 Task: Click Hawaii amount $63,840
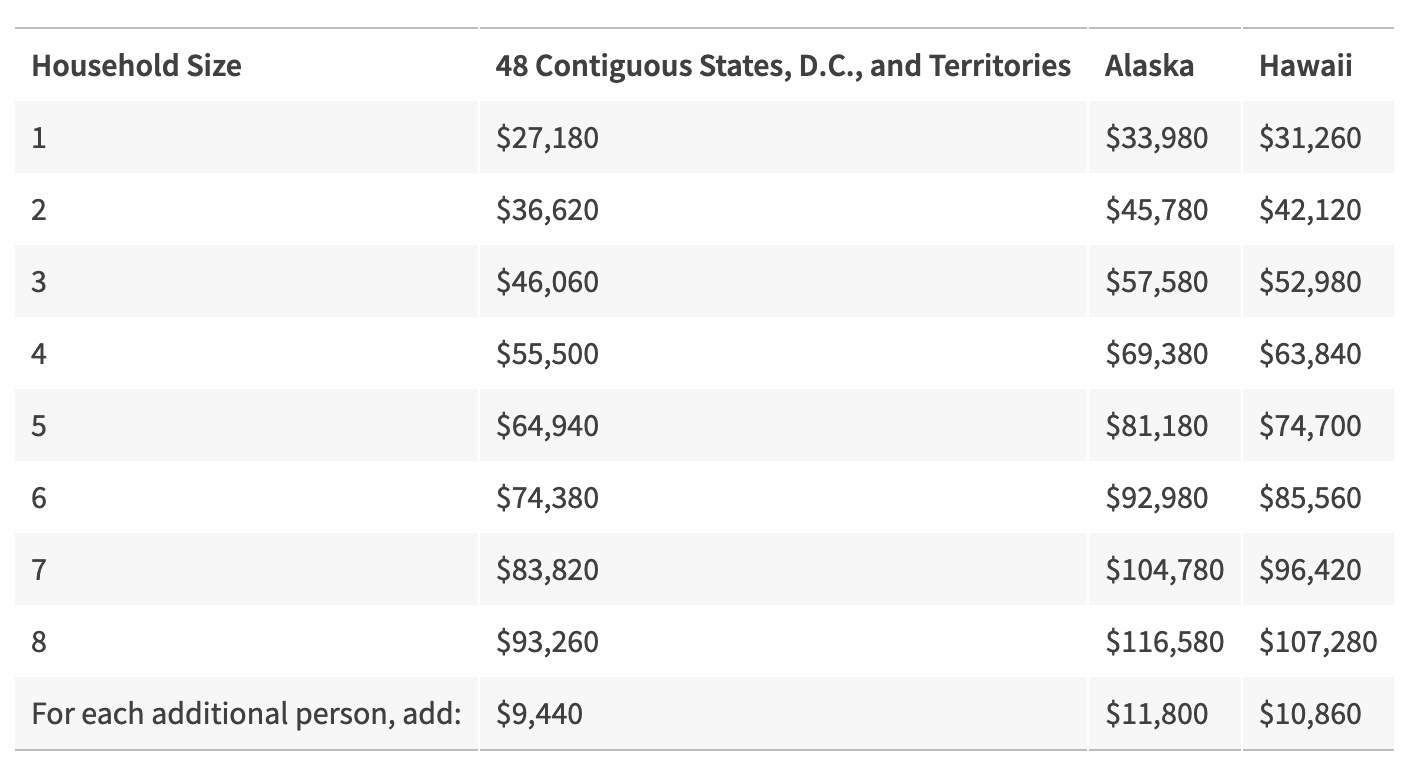(x=1310, y=354)
